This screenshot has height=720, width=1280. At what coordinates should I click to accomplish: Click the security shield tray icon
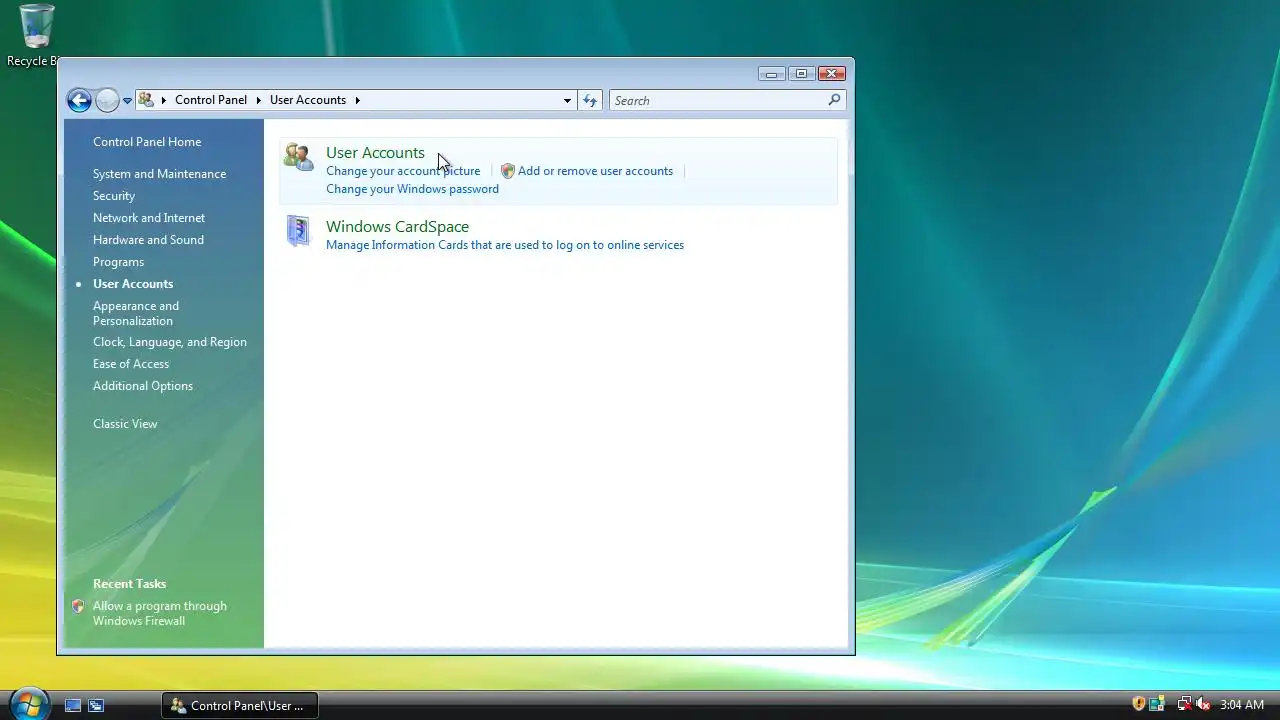click(1138, 704)
